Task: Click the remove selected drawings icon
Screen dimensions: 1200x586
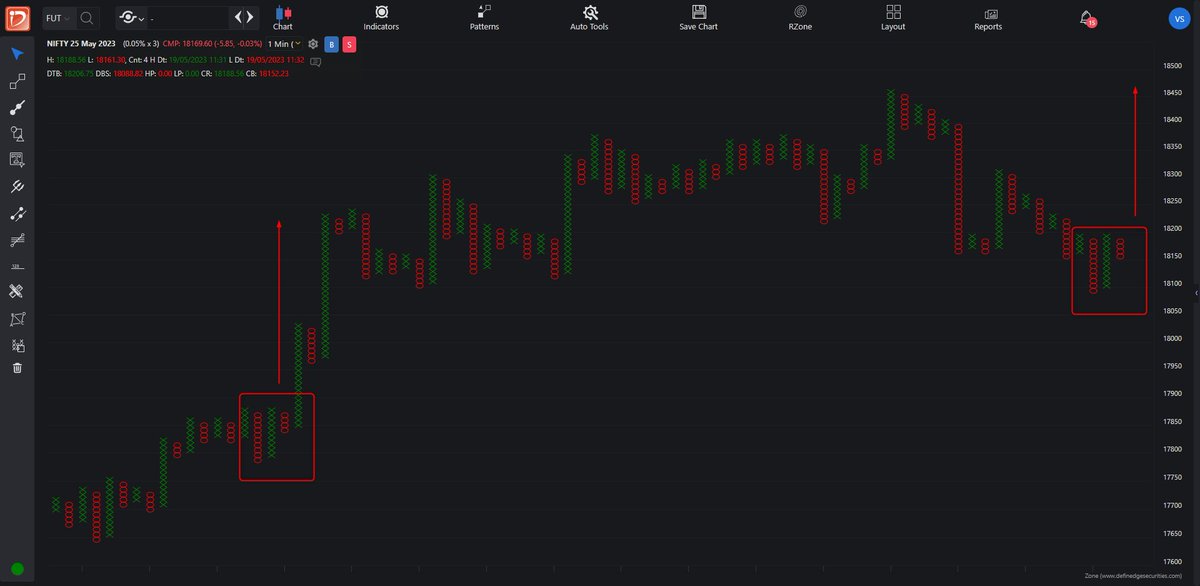Action: pos(17,345)
